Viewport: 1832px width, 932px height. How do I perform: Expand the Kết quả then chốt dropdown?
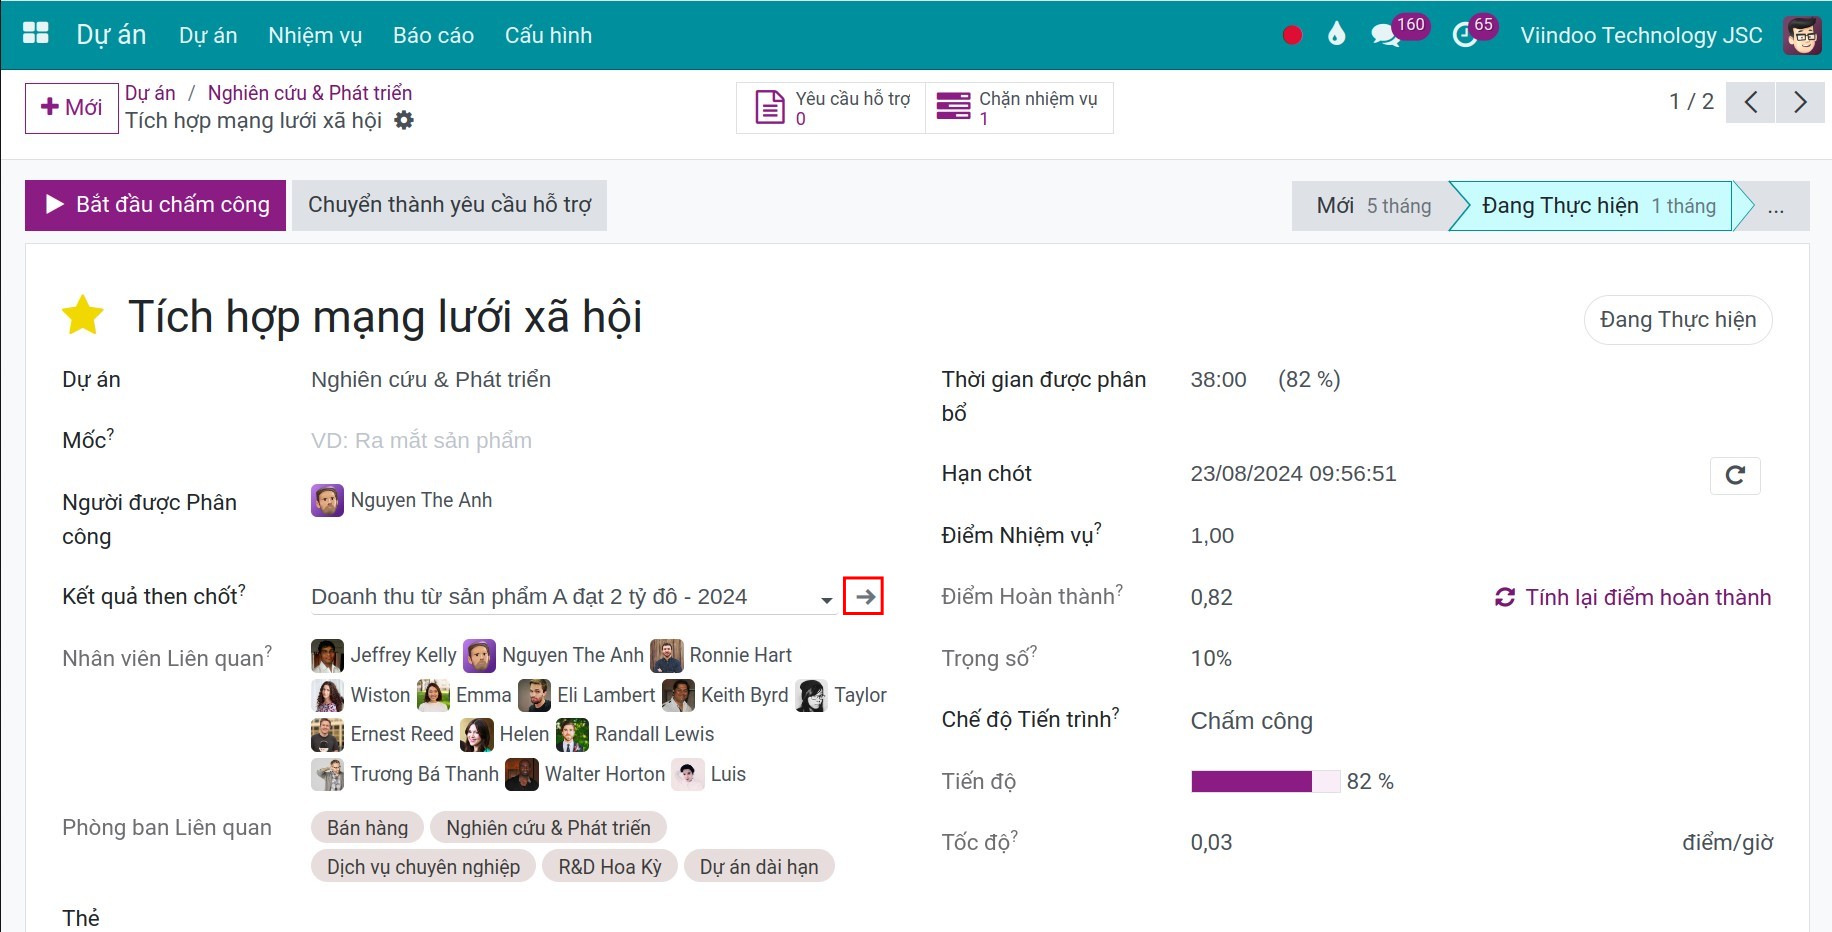point(826,599)
